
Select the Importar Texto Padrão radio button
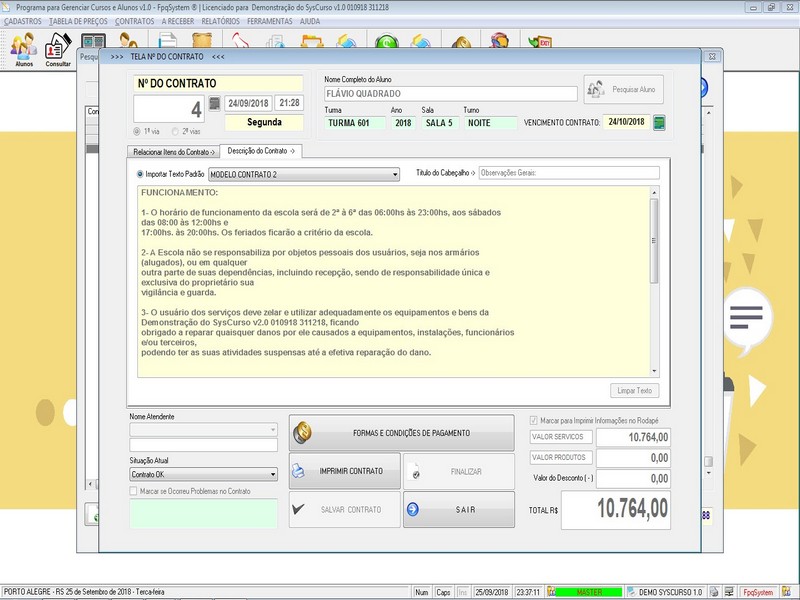click(140, 174)
